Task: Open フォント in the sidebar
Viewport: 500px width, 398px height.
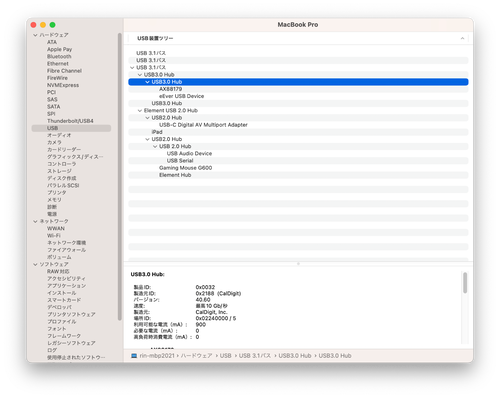Action: pyautogui.click(x=57, y=329)
